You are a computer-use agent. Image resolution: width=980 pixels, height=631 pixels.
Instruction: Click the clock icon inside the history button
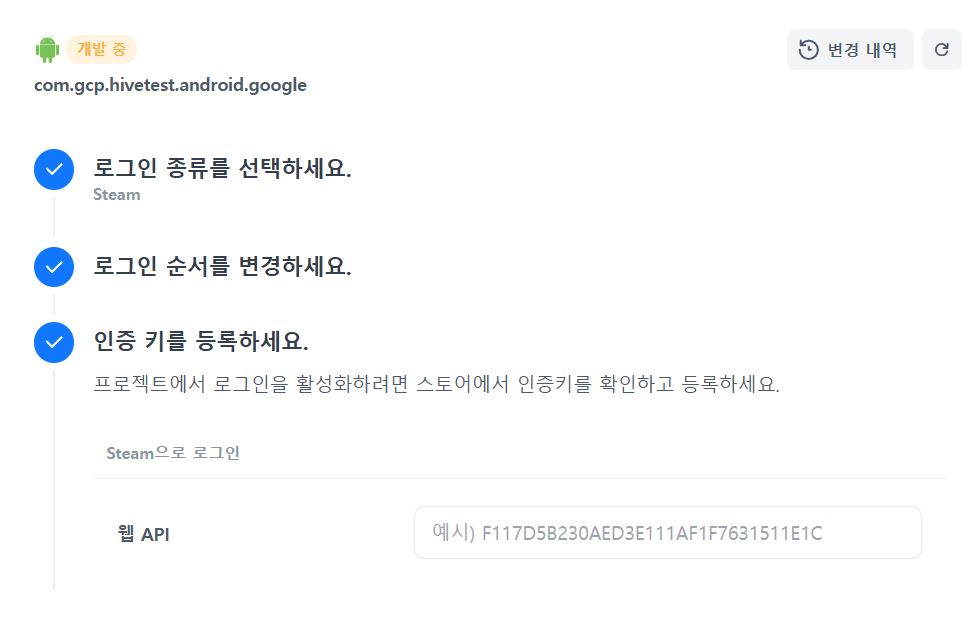[808, 49]
